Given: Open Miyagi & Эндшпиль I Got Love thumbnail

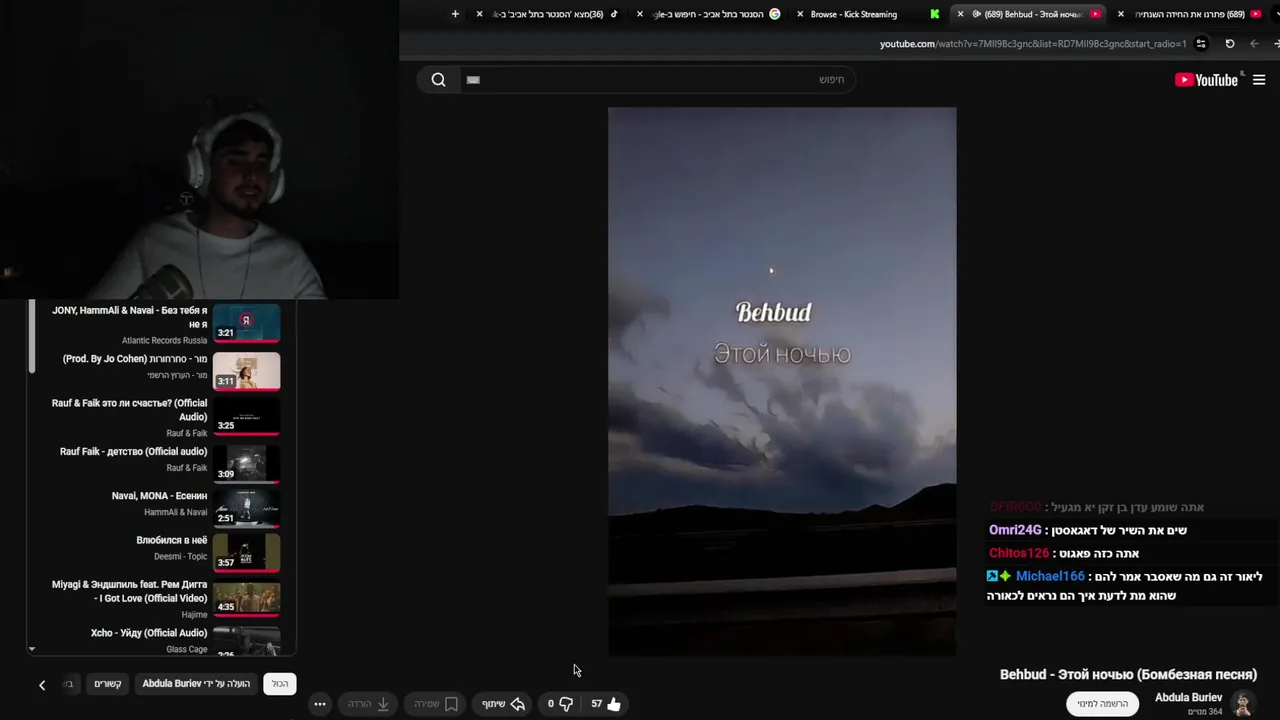Looking at the screenshot, I should [x=246, y=597].
